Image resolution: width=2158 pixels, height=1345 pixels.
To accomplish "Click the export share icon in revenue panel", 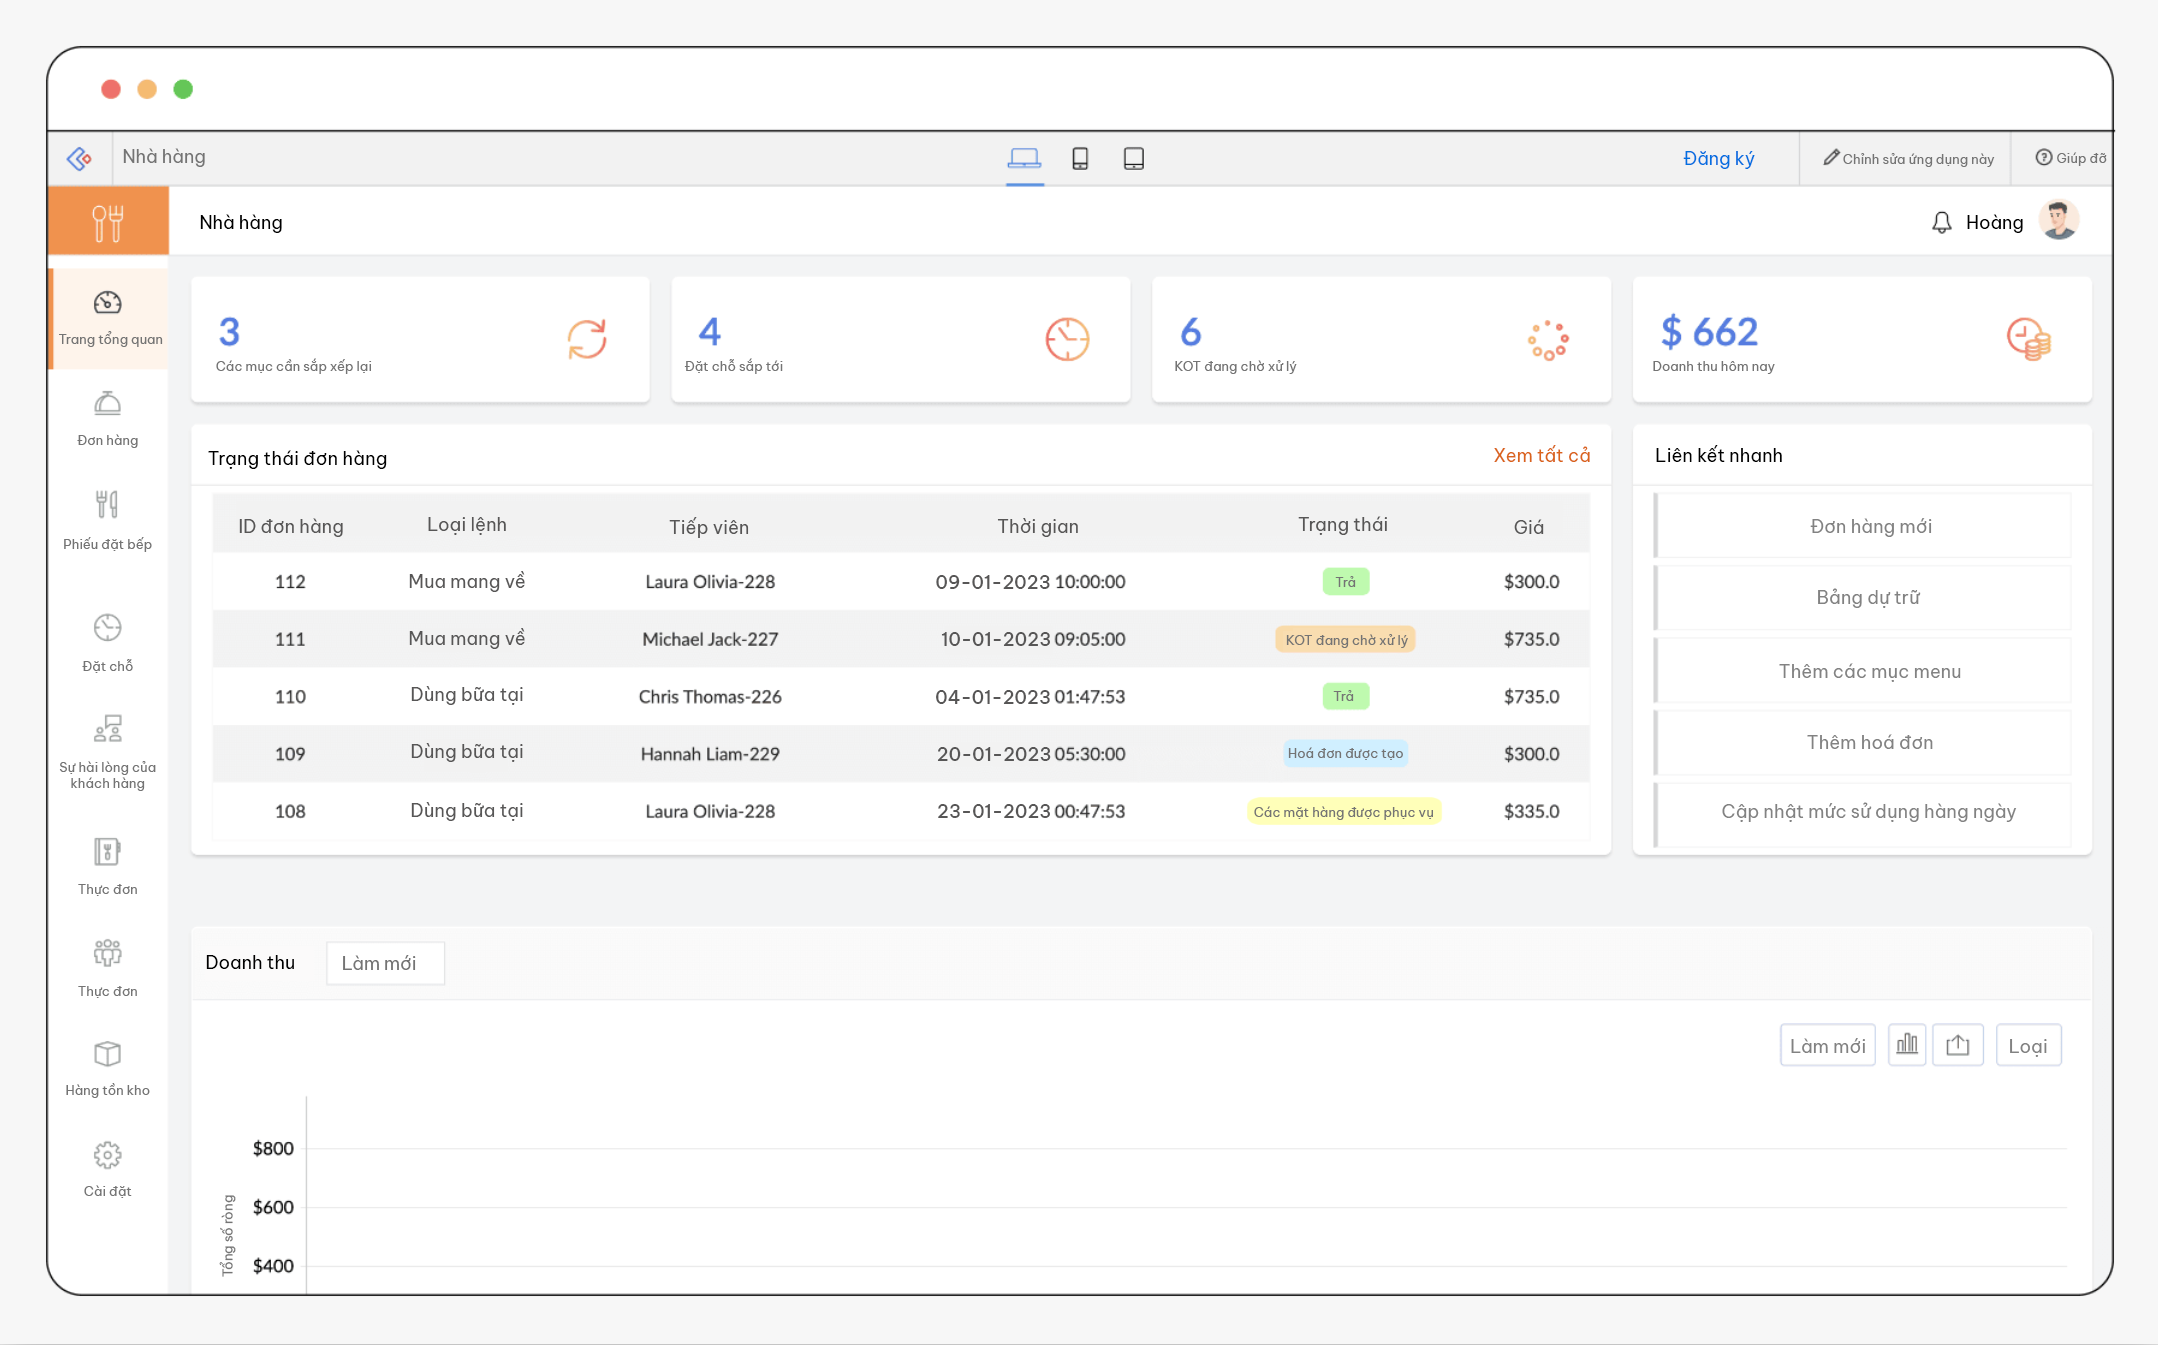I will click(1957, 1045).
